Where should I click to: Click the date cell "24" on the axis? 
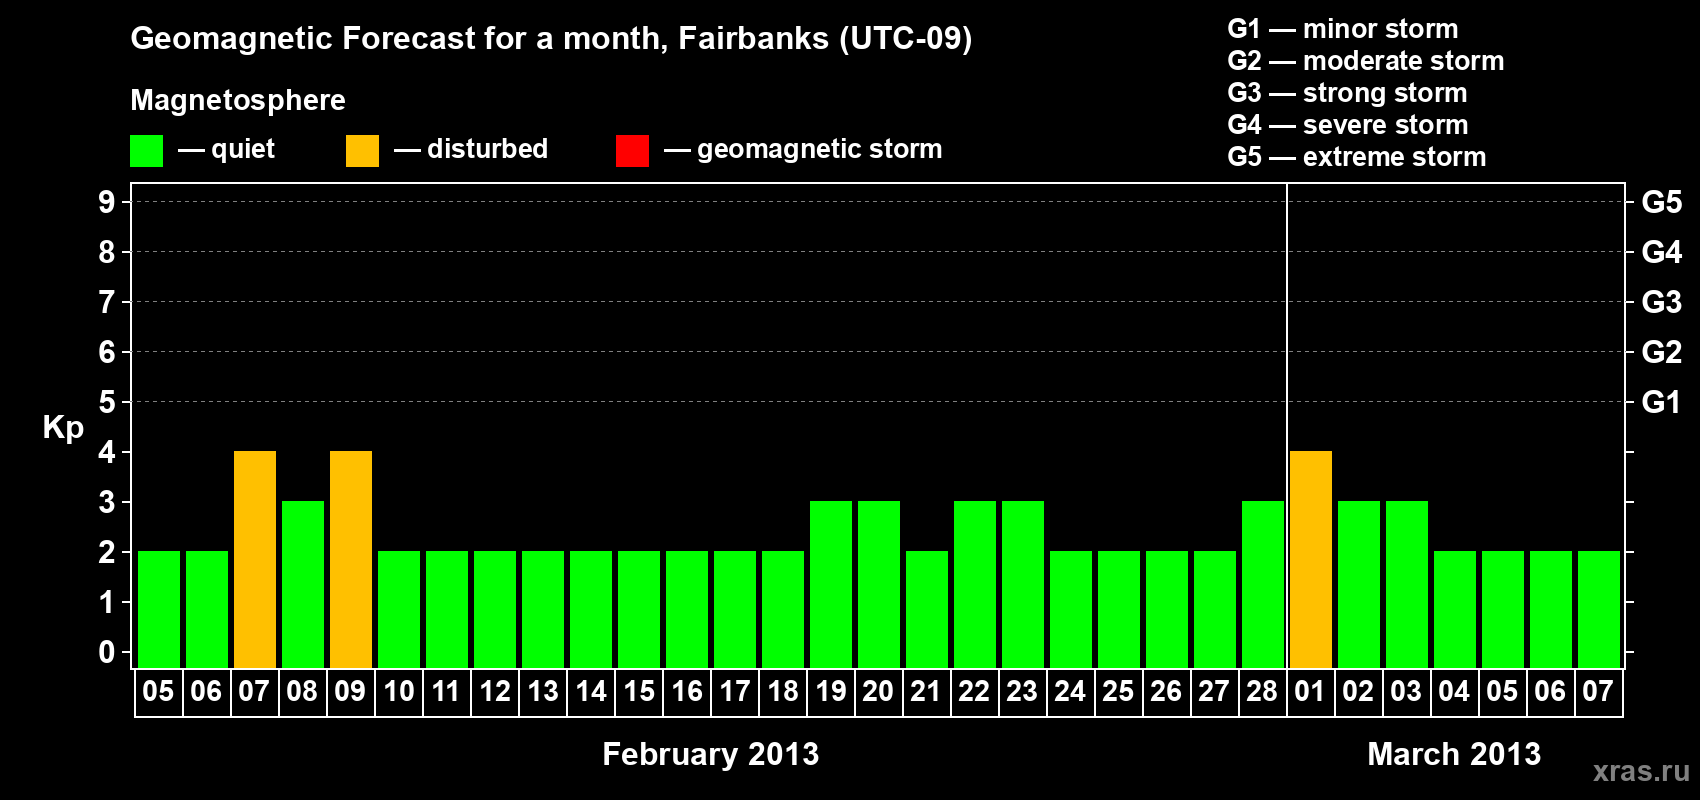coord(1071,692)
